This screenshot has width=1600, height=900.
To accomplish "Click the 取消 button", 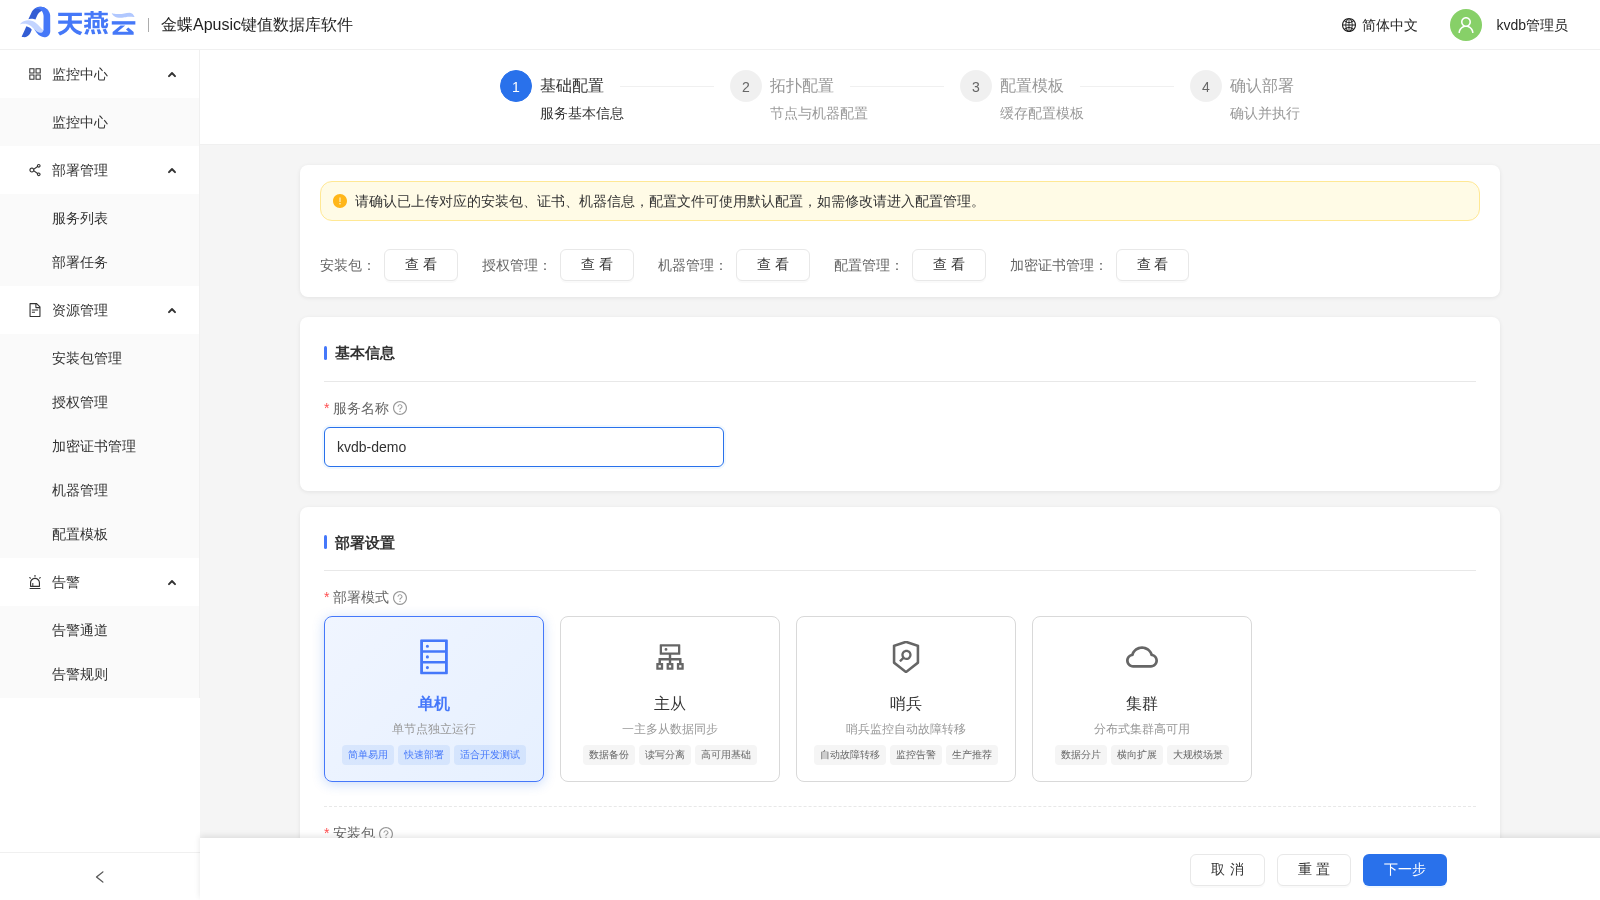I will (x=1227, y=870).
